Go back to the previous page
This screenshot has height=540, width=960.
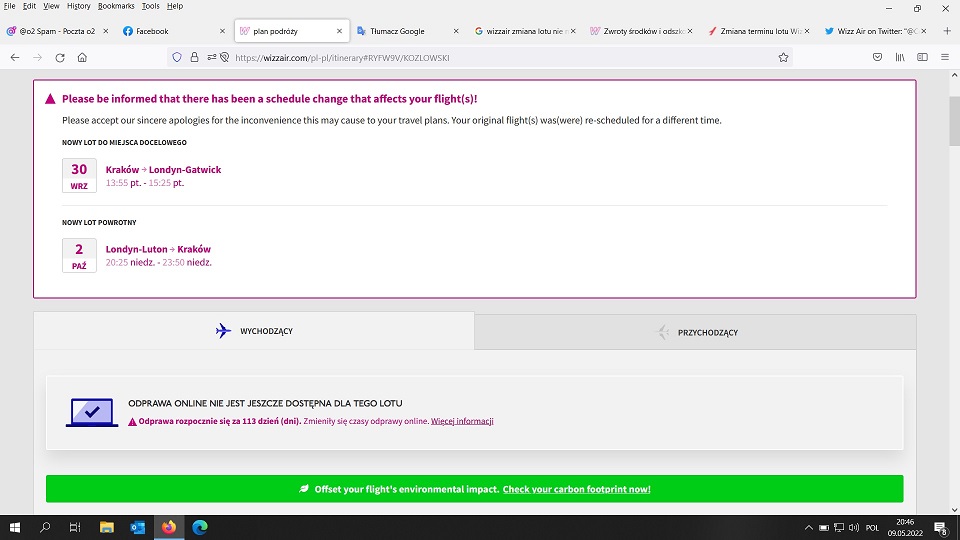[x=15, y=58]
